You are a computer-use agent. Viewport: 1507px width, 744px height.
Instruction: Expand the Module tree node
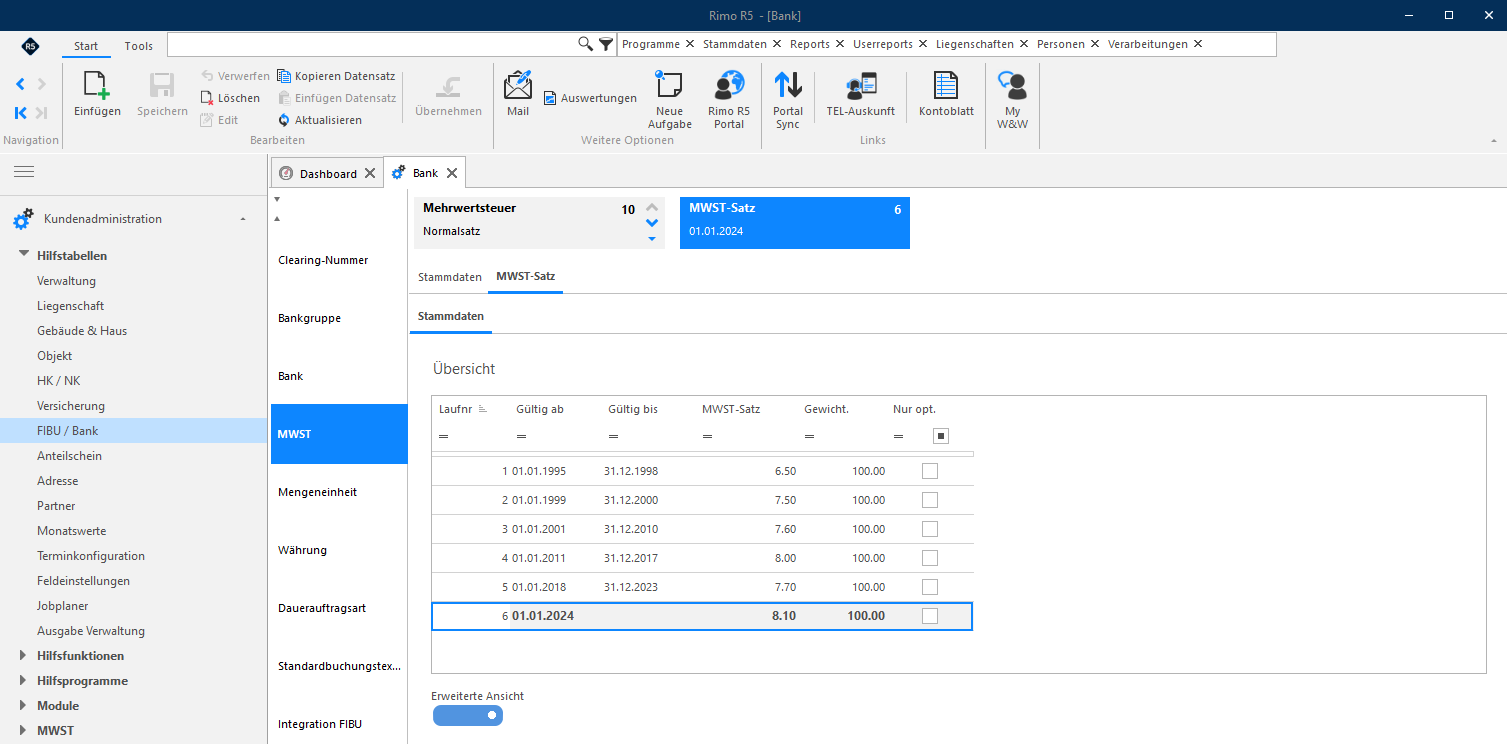(23, 706)
